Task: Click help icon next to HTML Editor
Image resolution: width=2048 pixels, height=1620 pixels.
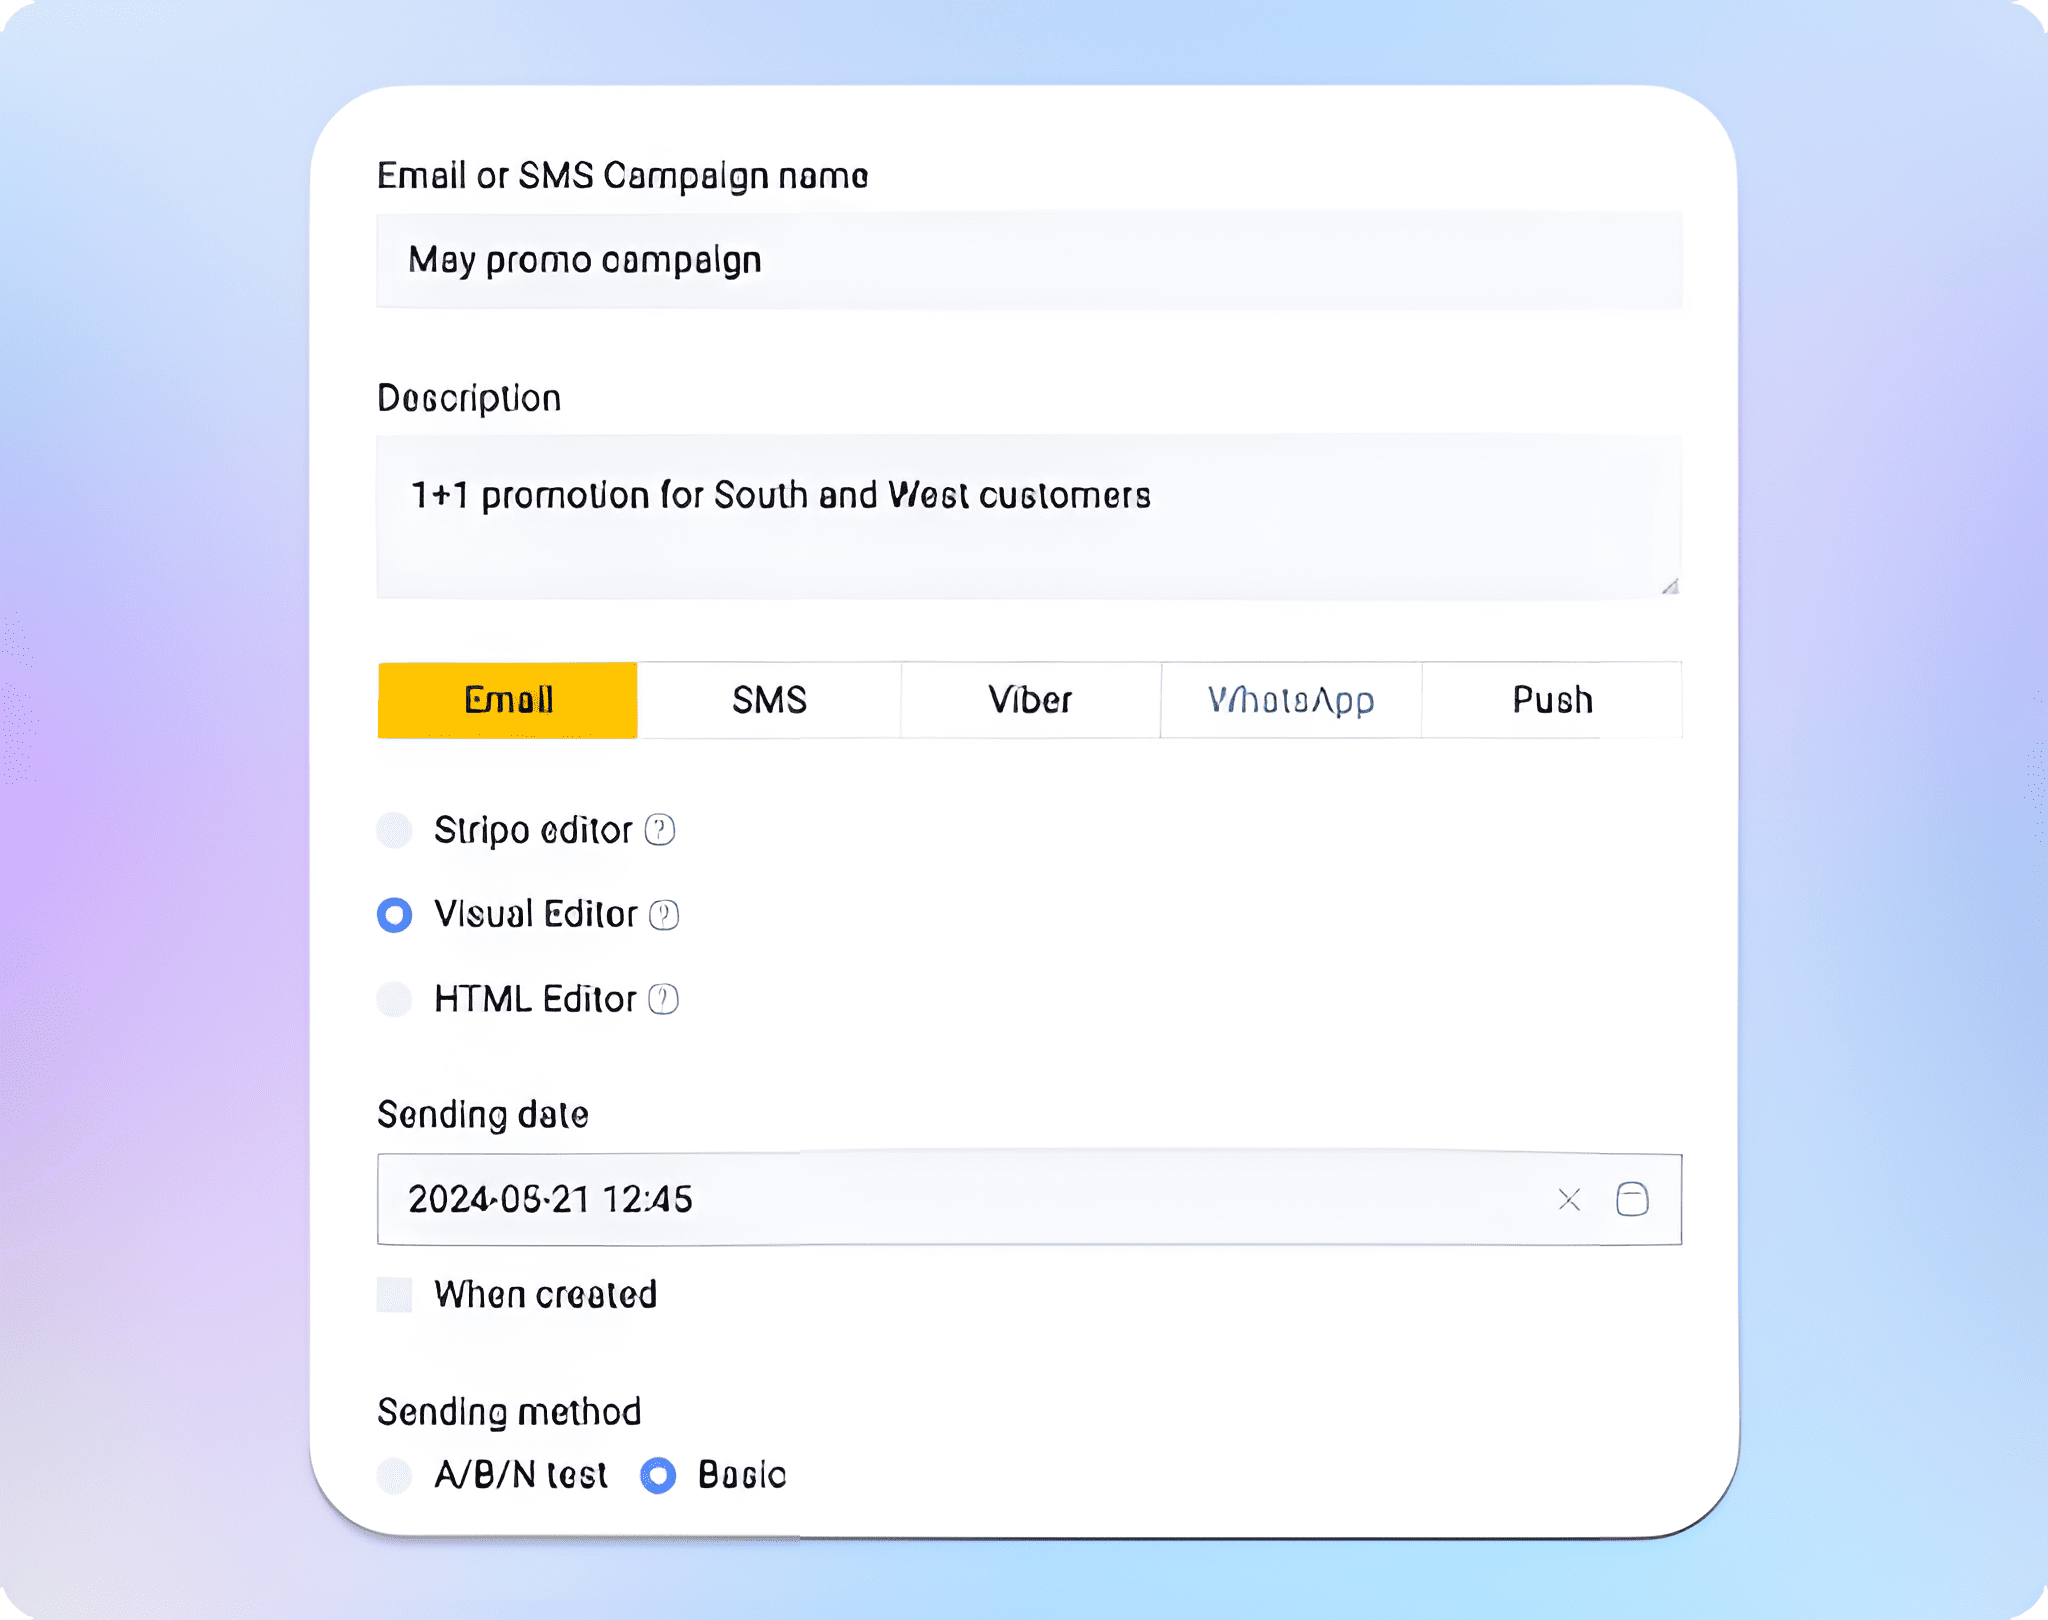Action: [x=663, y=999]
